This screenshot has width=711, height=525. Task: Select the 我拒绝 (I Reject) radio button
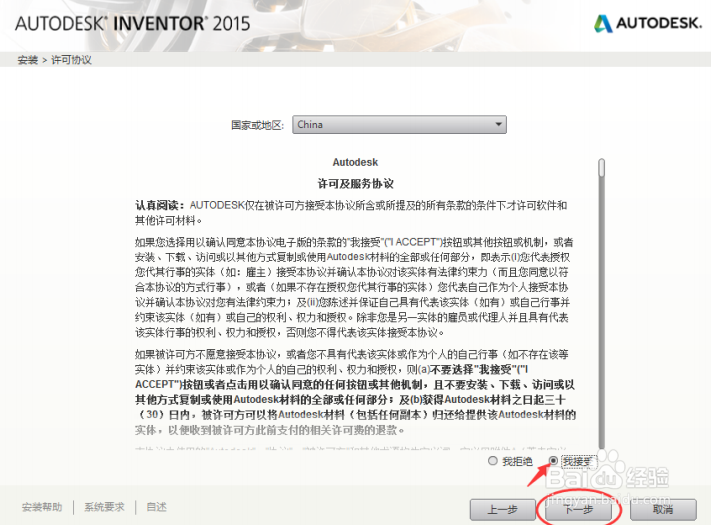tap(493, 461)
